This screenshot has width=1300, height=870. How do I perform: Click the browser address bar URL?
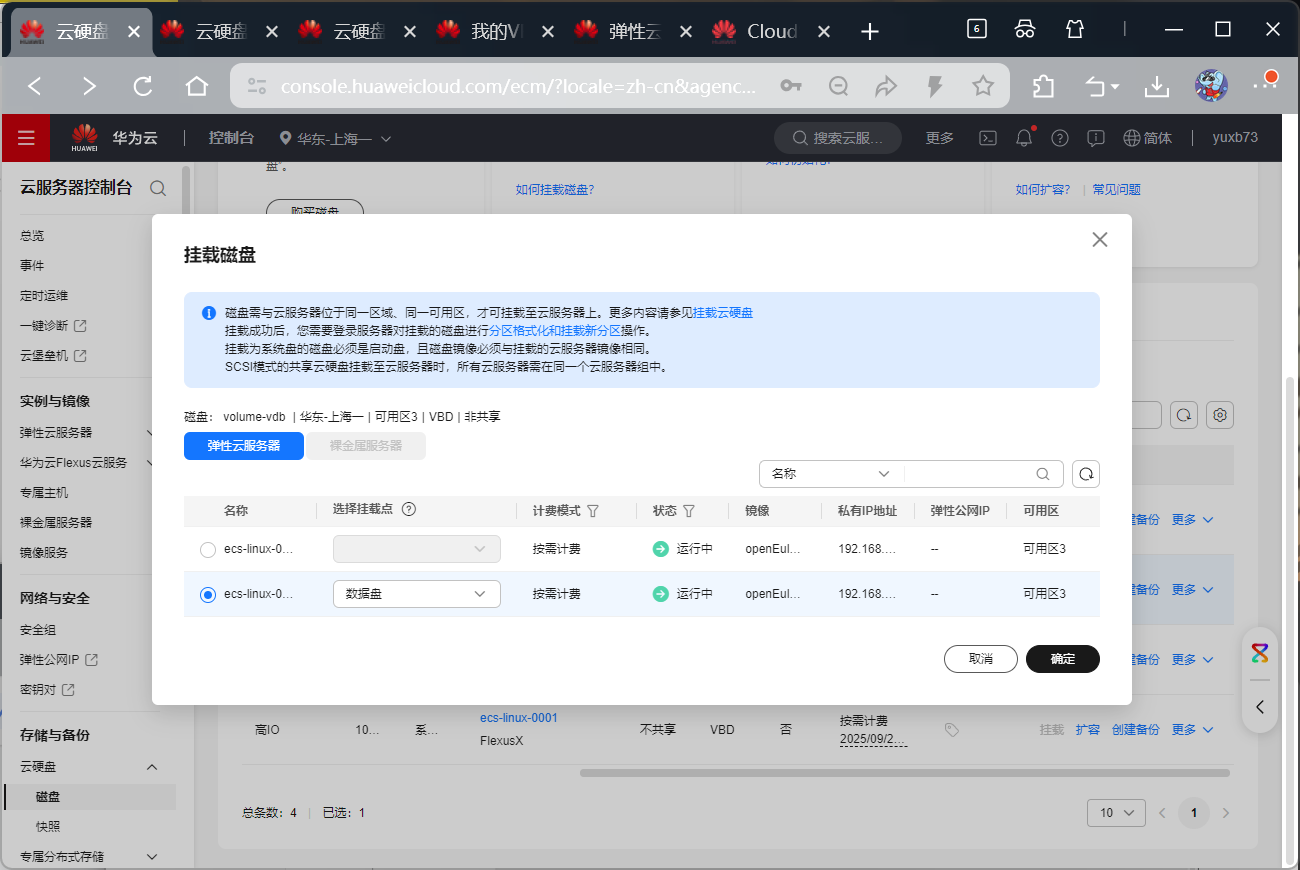(519, 86)
